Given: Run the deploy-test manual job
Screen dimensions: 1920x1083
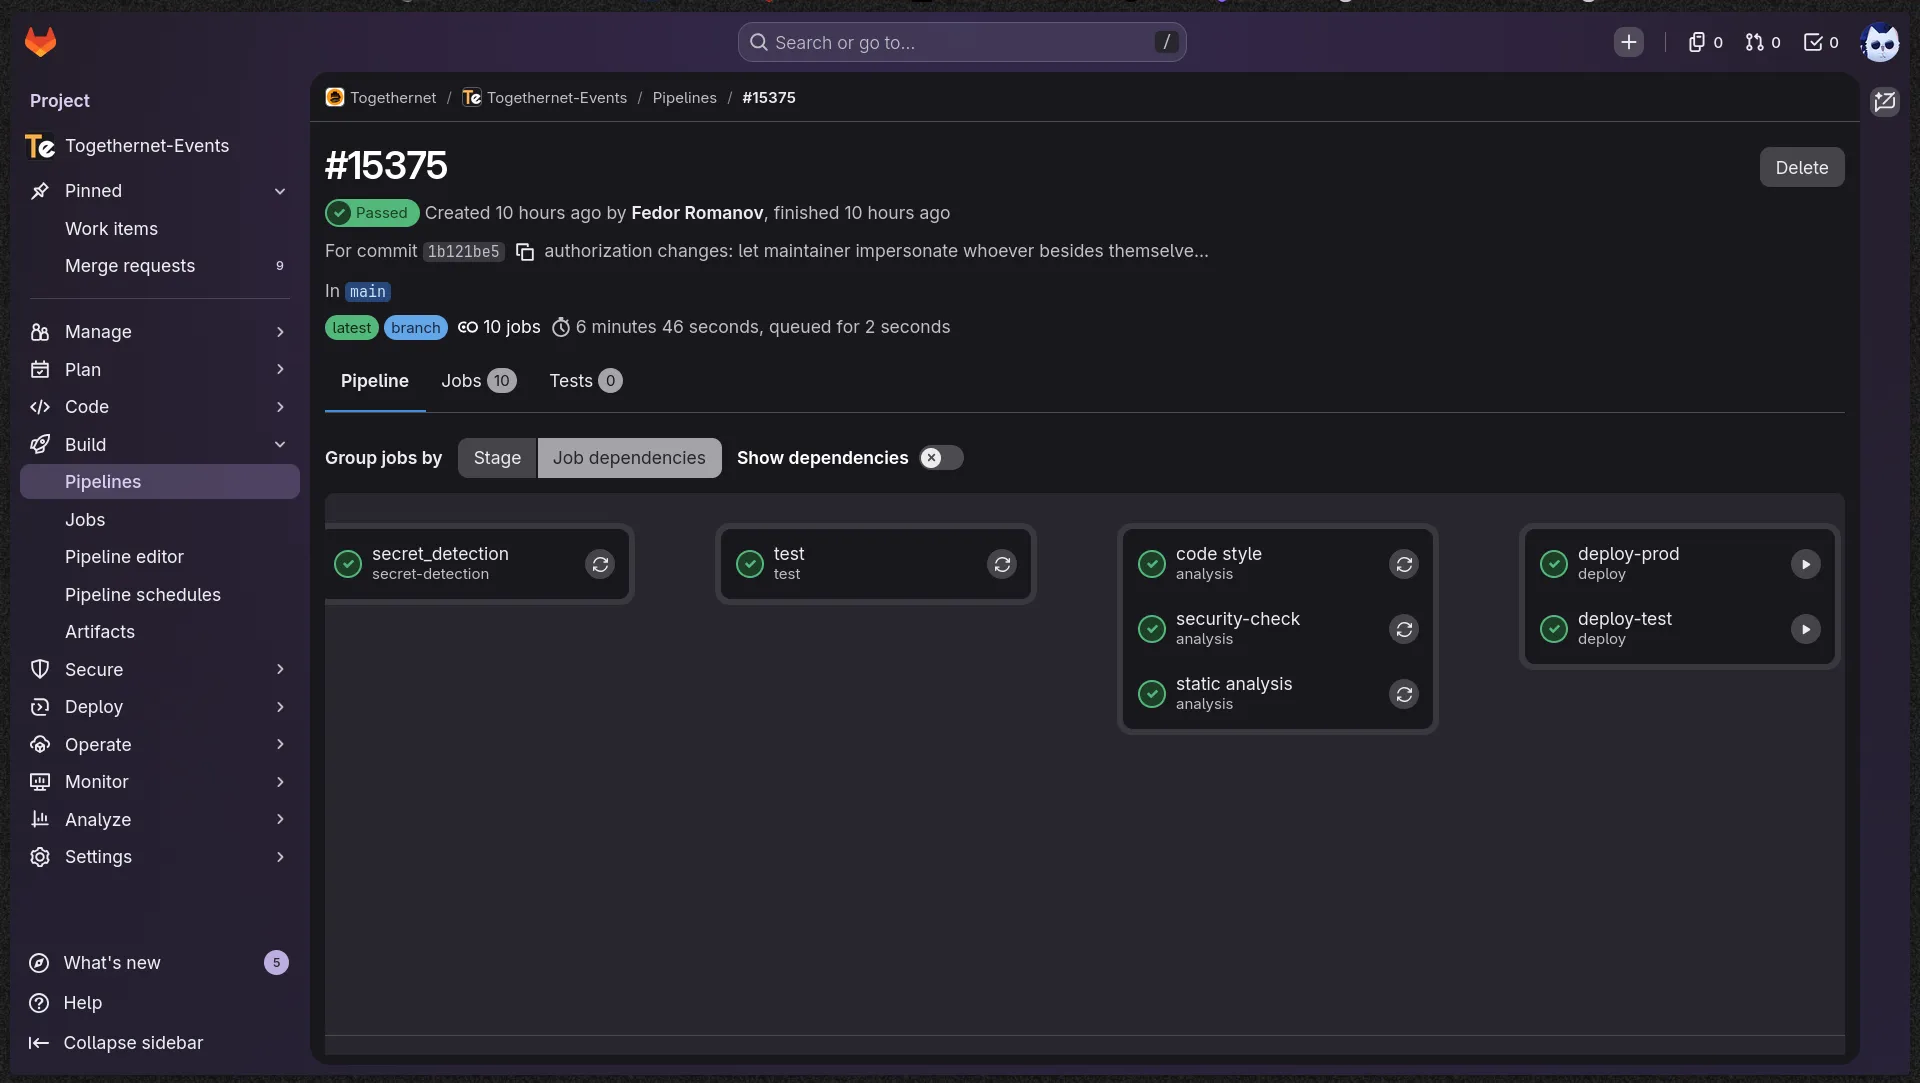Looking at the screenshot, I should coord(1806,629).
